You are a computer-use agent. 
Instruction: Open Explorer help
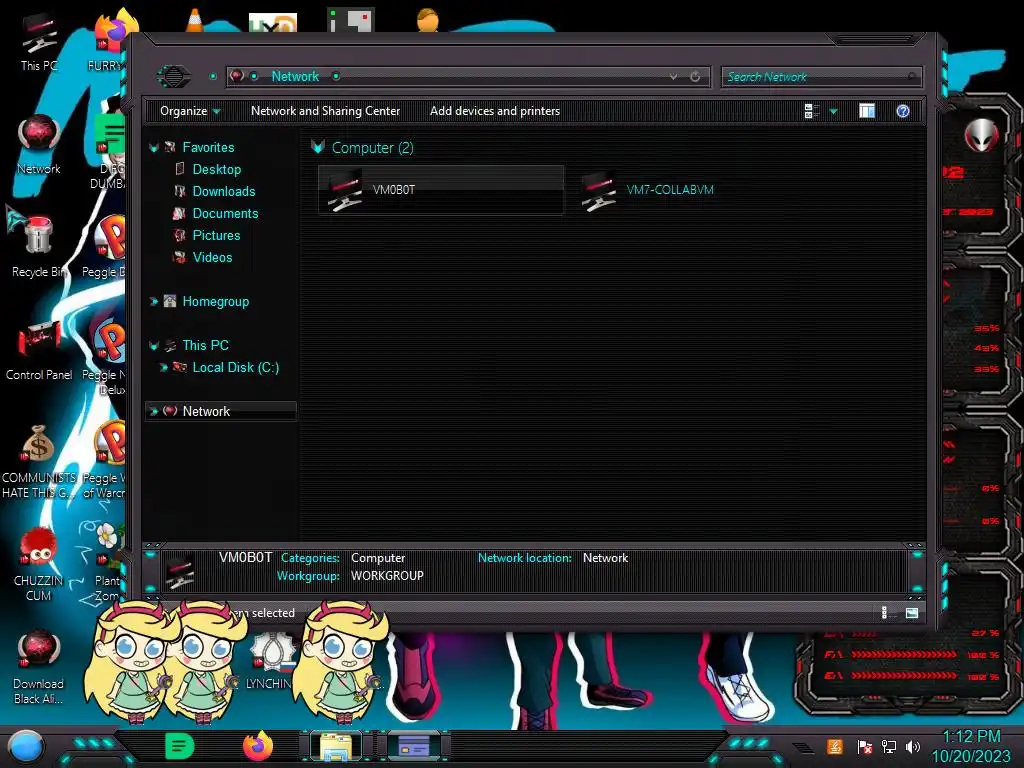pyautogui.click(x=903, y=111)
